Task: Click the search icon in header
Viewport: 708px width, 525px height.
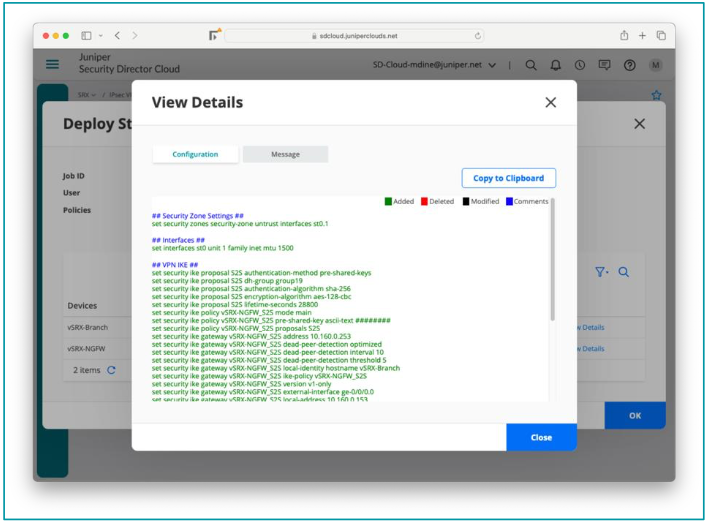Action: click(531, 65)
